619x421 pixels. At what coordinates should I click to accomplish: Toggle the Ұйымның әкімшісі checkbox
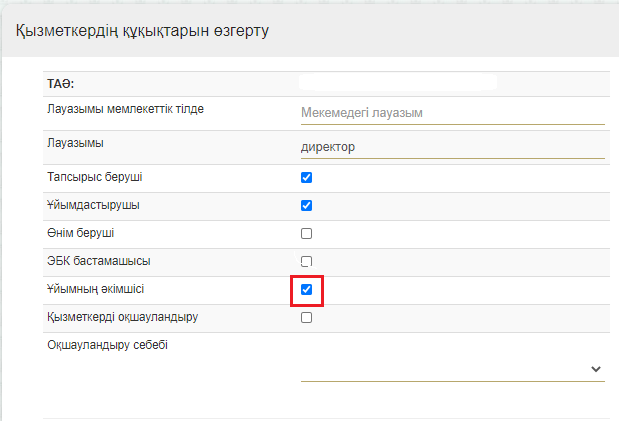pyautogui.click(x=307, y=290)
